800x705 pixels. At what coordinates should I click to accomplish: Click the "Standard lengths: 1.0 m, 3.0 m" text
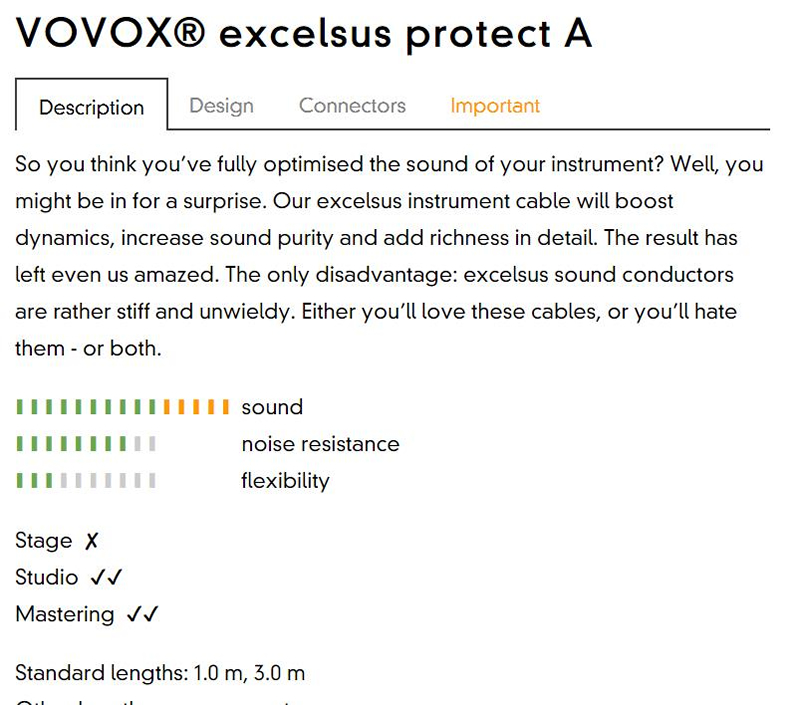[x=160, y=673]
